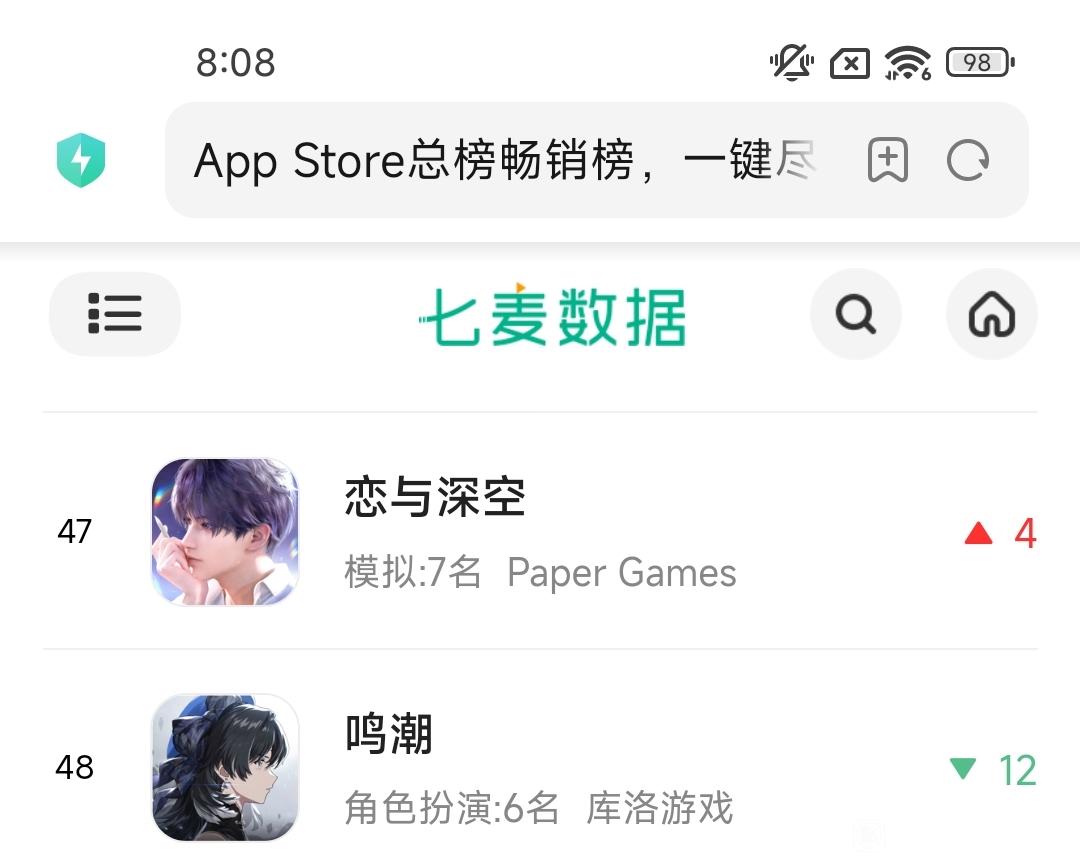Open the 鸣潮 app icon thumbnail

click(x=225, y=767)
